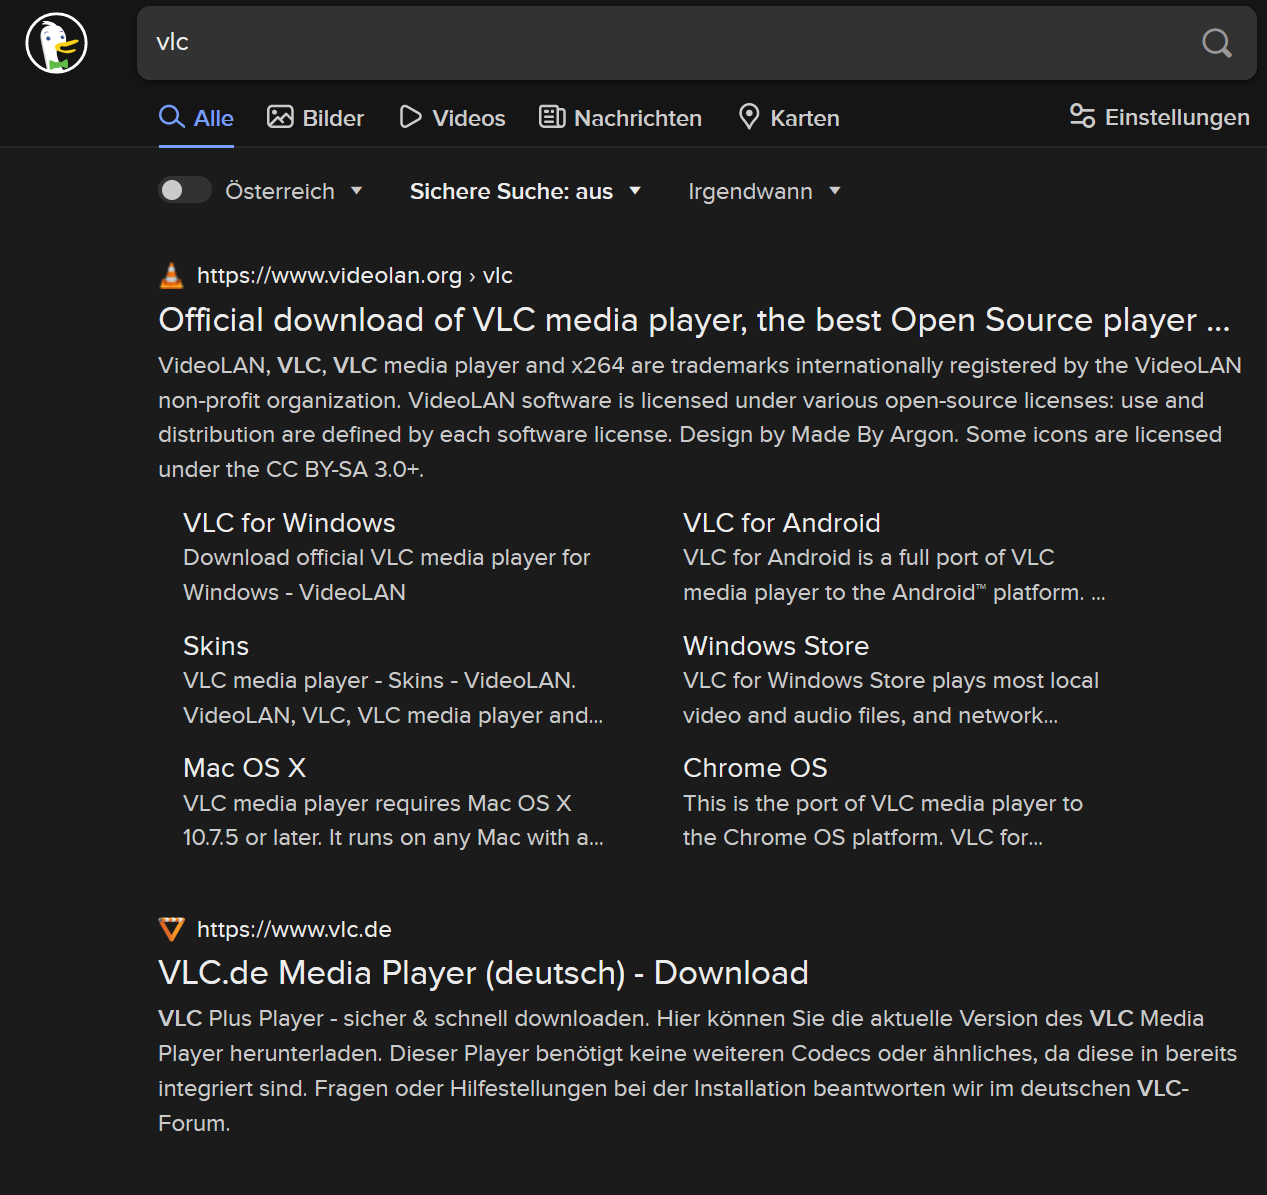Open the Mac OS X sitelink

[x=244, y=768]
